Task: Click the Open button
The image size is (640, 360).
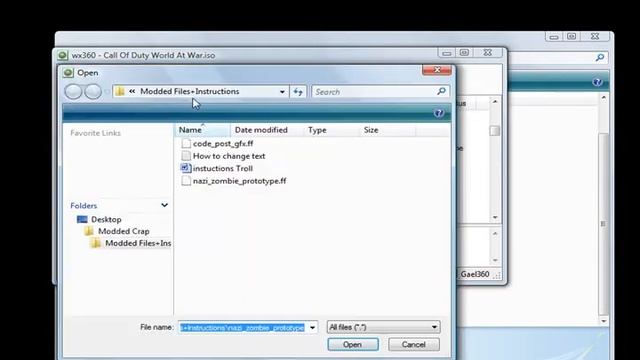Action: (x=353, y=344)
